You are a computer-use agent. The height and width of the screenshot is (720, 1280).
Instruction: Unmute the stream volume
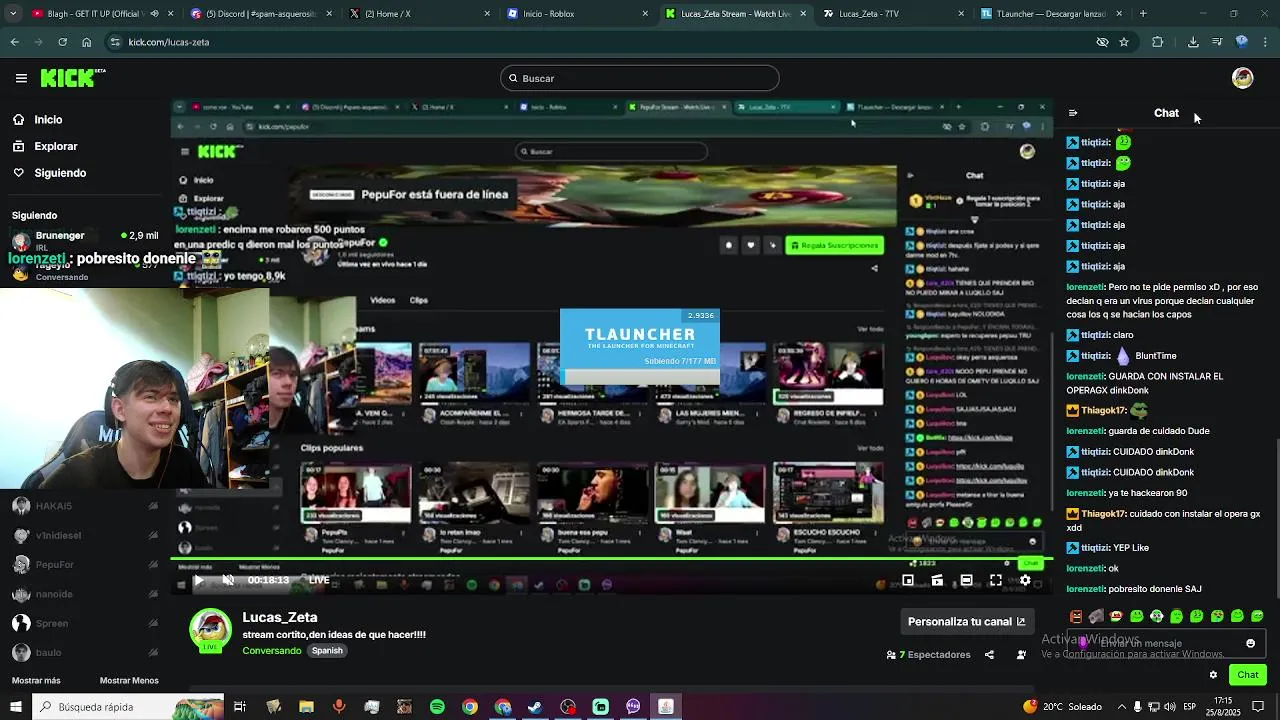228,580
